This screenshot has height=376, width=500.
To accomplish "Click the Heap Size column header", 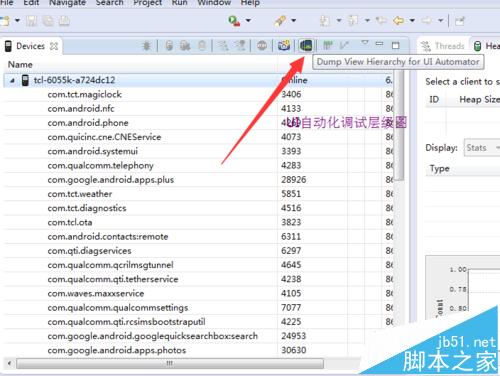I will coord(479,99).
